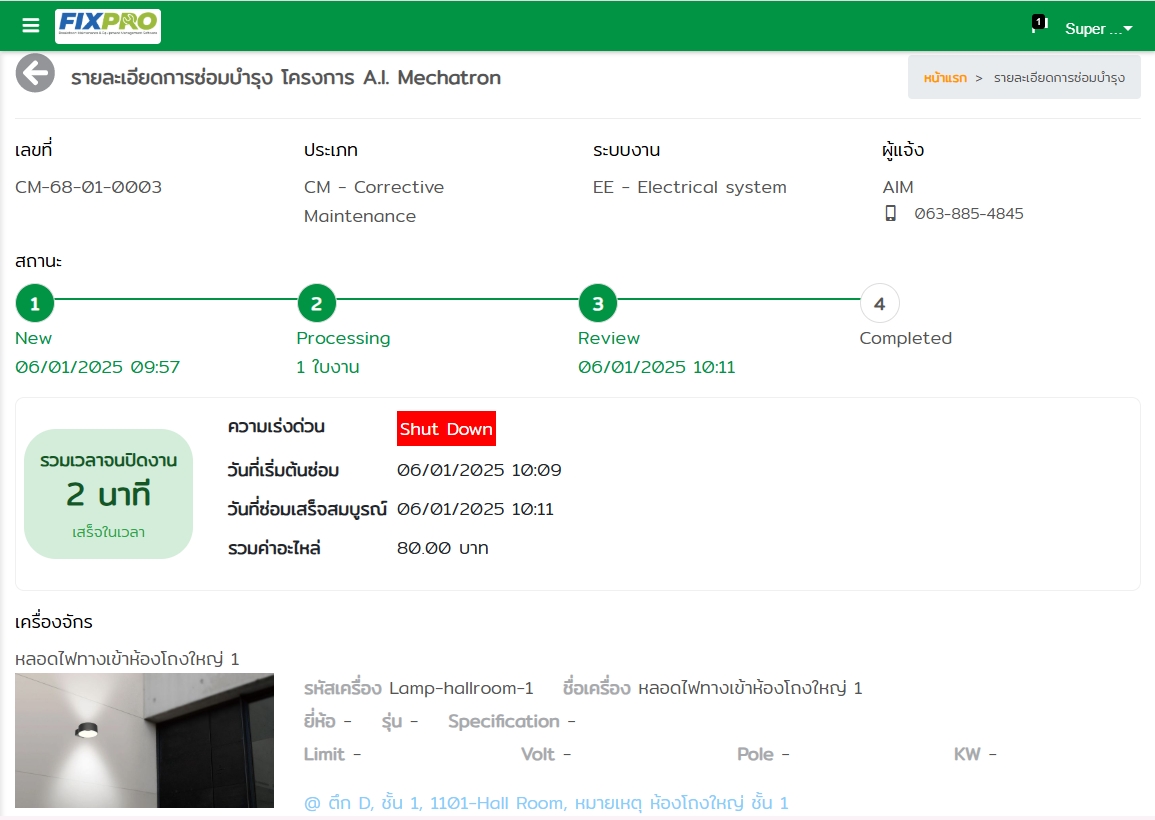Click the FIXPRO logo
Image resolution: width=1155 pixels, height=820 pixels.
(x=108, y=26)
